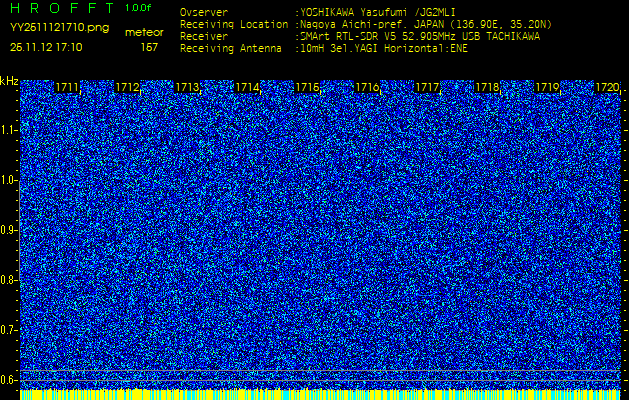
Task: Click the 1.1 frequency axis label
Action: coord(7,130)
